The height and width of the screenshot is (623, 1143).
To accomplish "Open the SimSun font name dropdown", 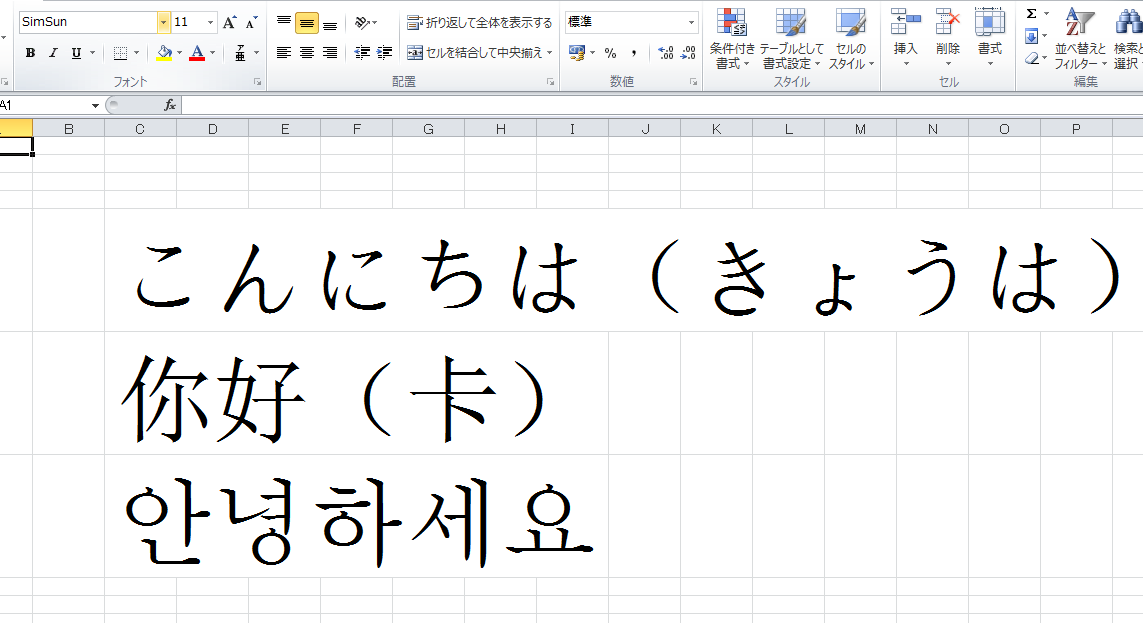I will [163, 23].
